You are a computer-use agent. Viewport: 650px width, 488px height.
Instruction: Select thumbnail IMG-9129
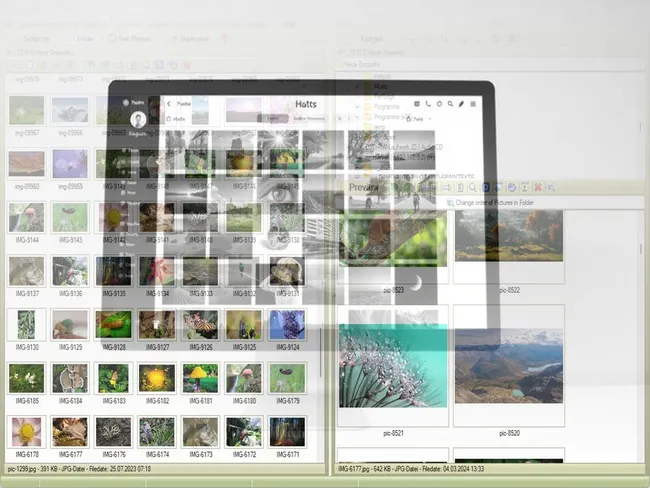pyautogui.click(x=70, y=325)
